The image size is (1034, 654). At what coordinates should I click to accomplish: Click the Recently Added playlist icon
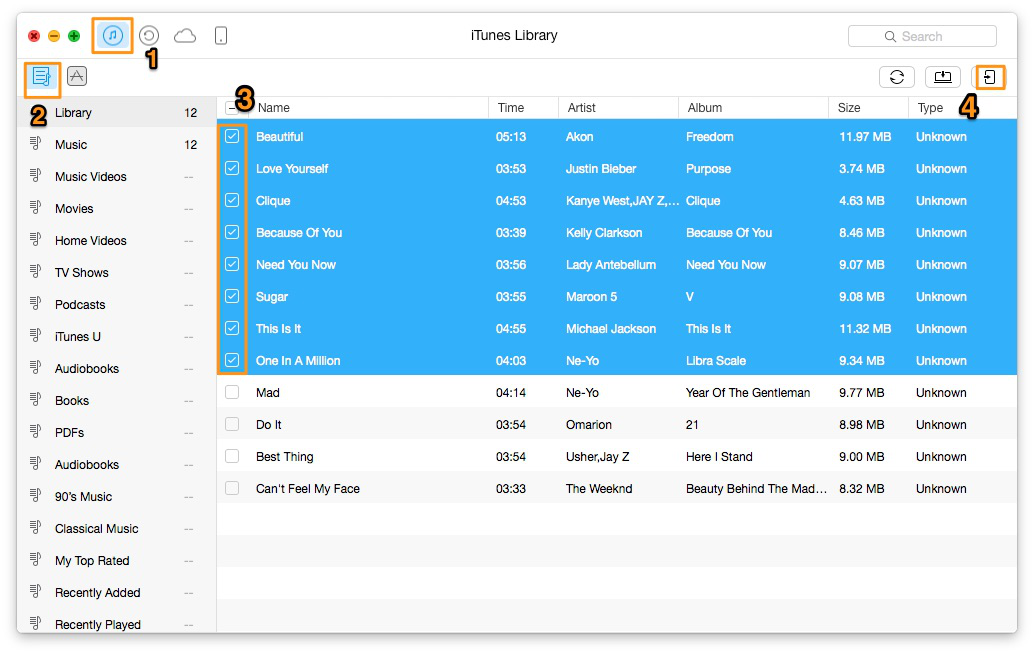click(36, 591)
